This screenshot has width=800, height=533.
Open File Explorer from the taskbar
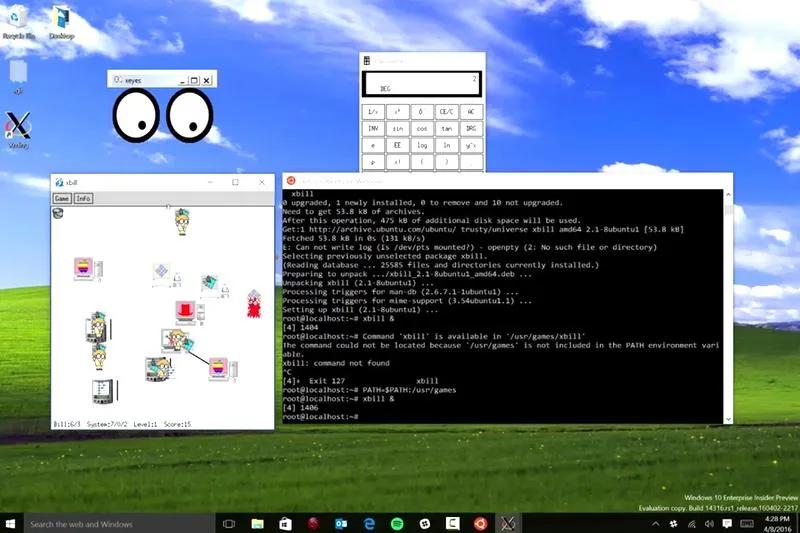[258, 524]
